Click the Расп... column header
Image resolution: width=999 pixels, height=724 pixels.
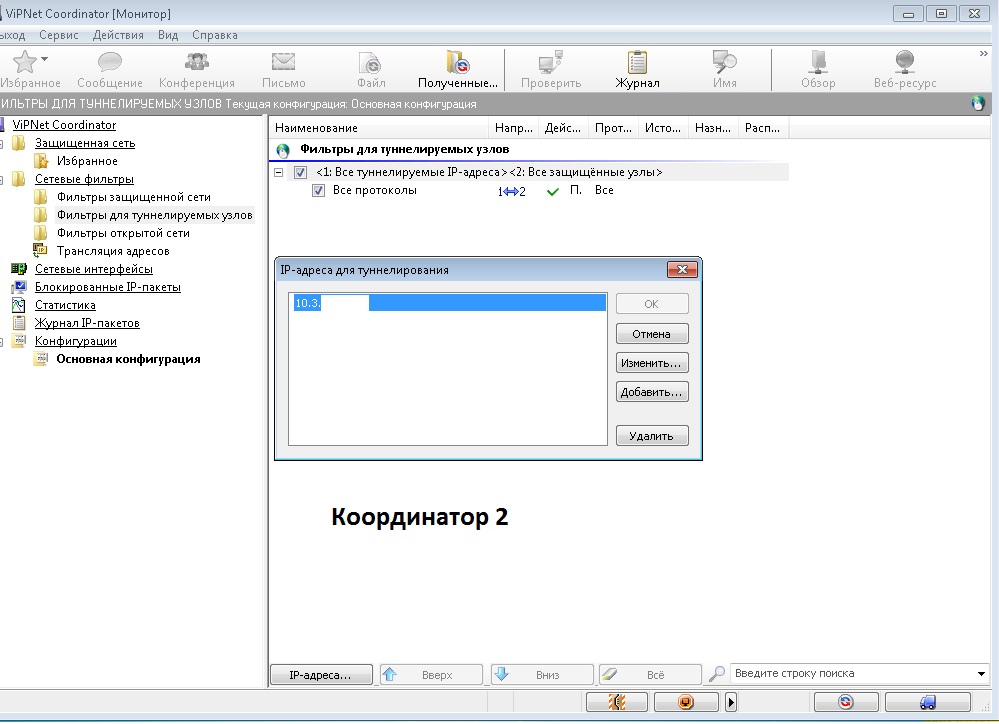coord(763,128)
